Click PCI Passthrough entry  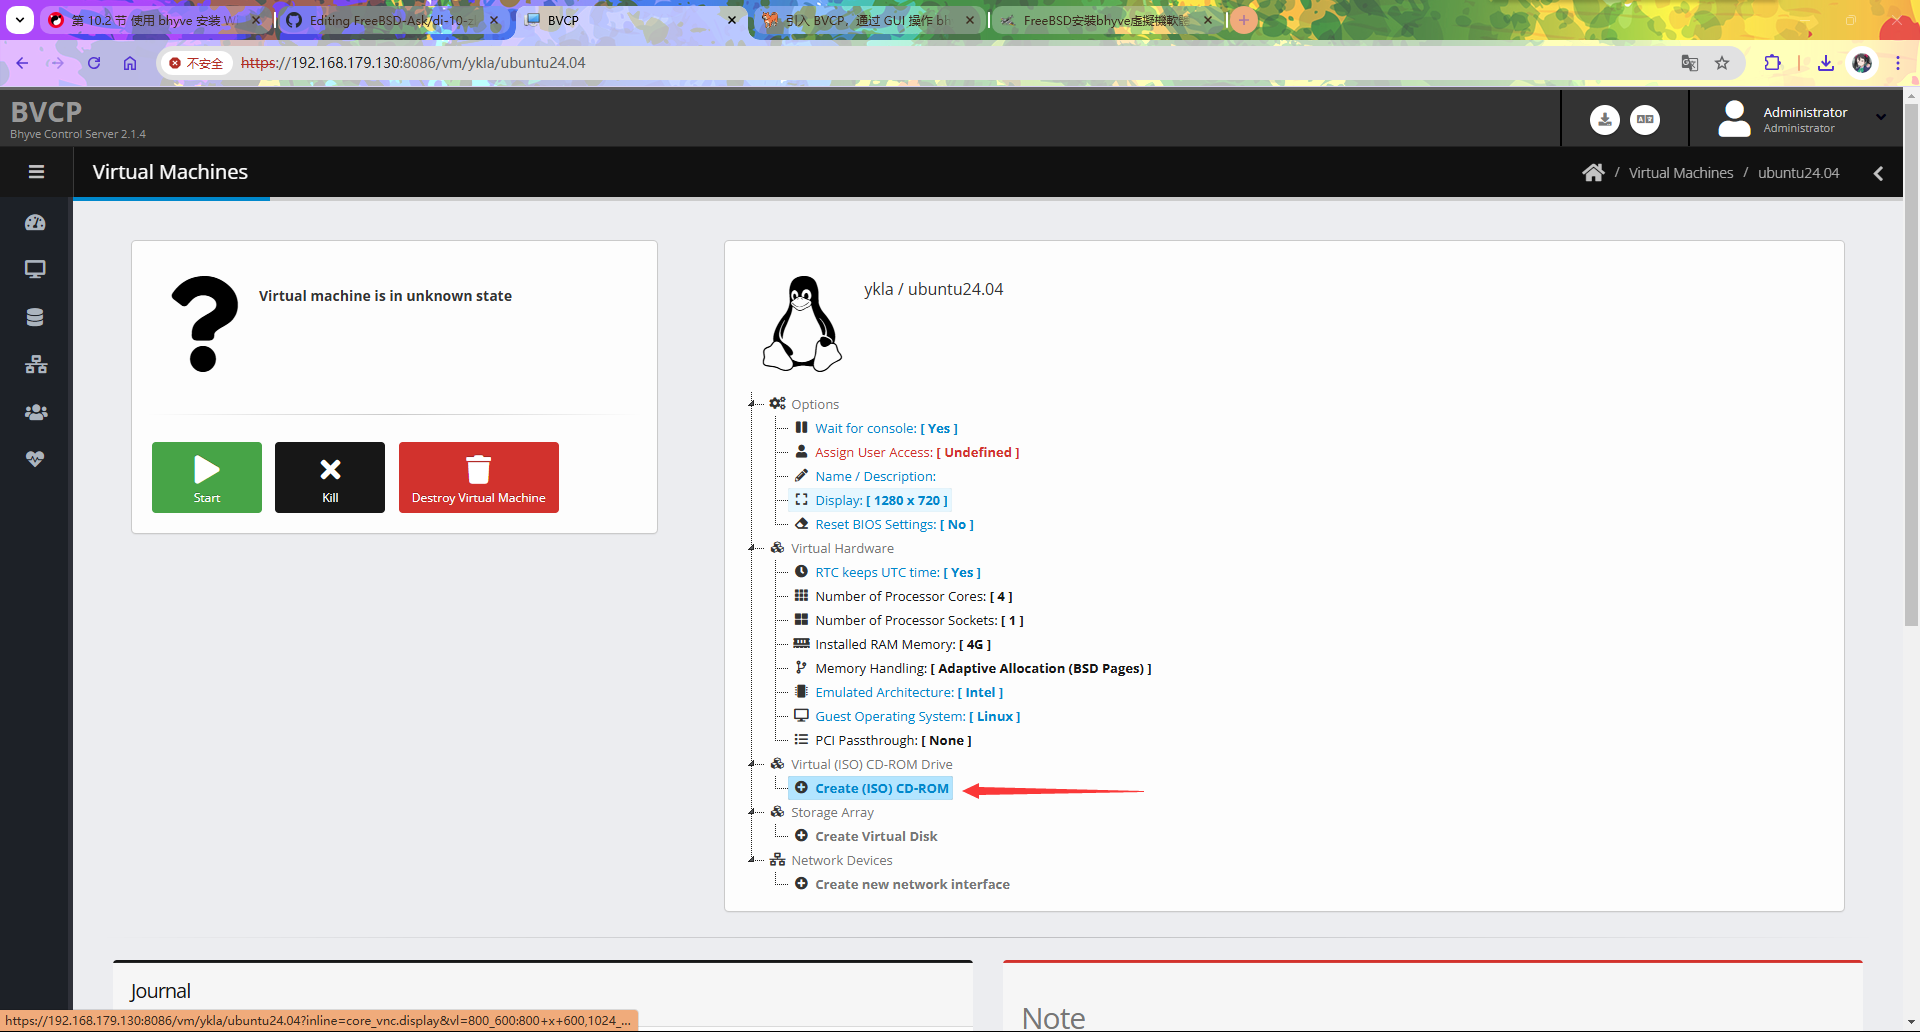pyautogui.click(x=893, y=740)
